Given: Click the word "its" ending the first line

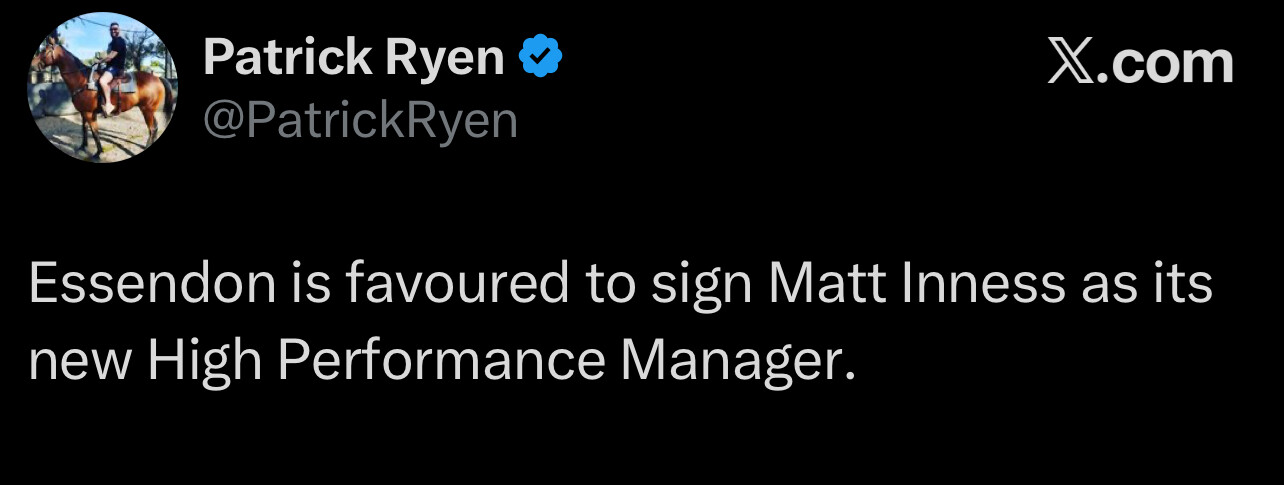Looking at the screenshot, I should (x=1185, y=284).
